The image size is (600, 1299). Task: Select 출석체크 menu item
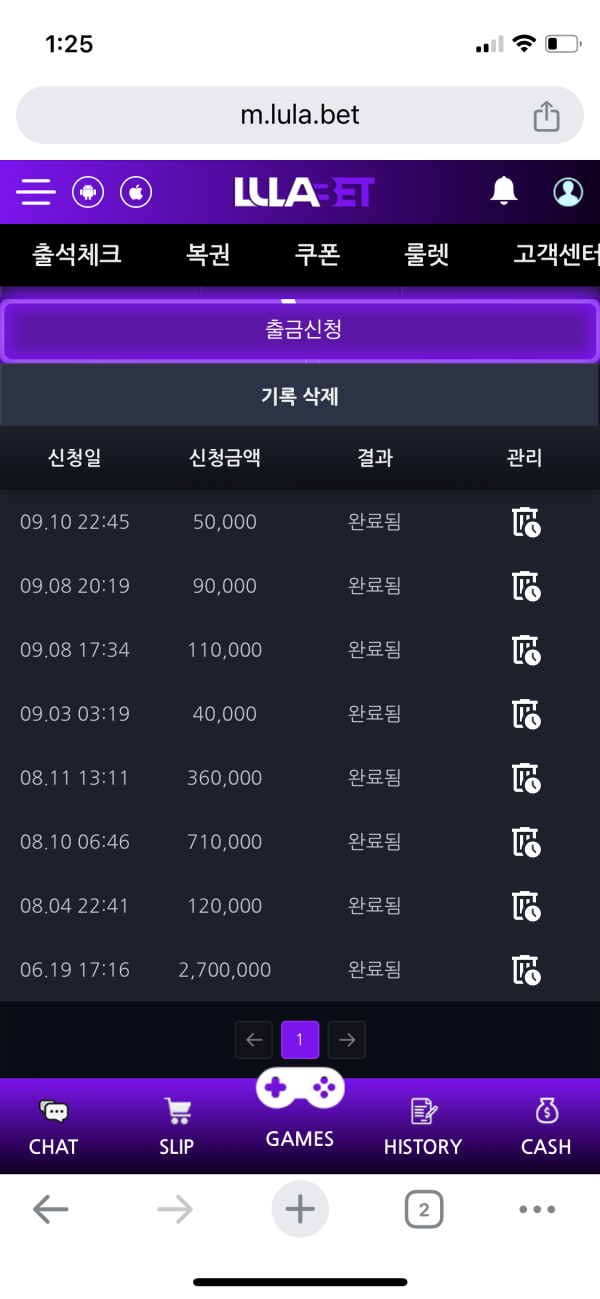pyautogui.click(x=77, y=254)
